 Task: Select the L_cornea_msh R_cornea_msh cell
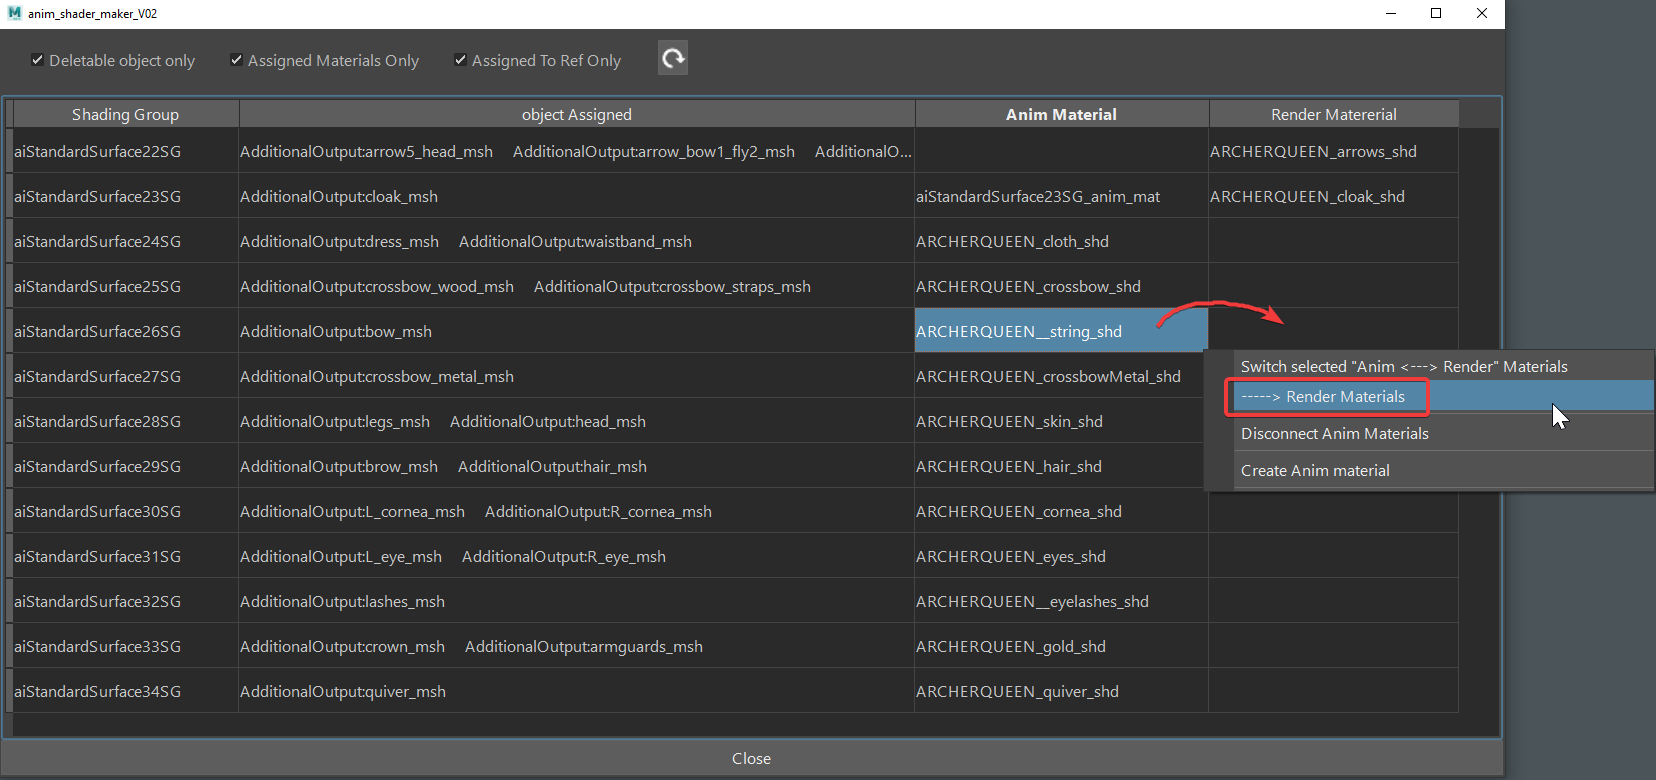[x=577, y=511]
